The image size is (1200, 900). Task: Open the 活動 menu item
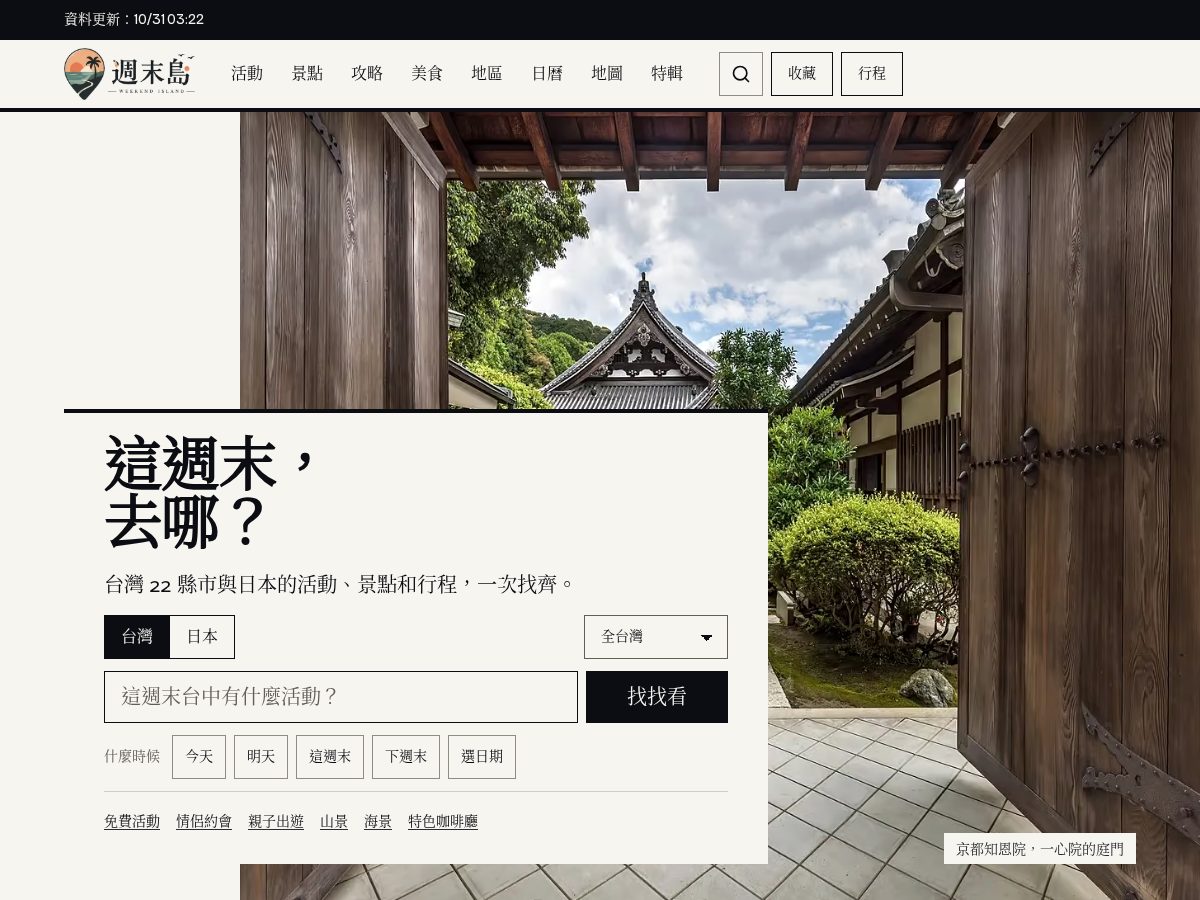tap(247, 74)
